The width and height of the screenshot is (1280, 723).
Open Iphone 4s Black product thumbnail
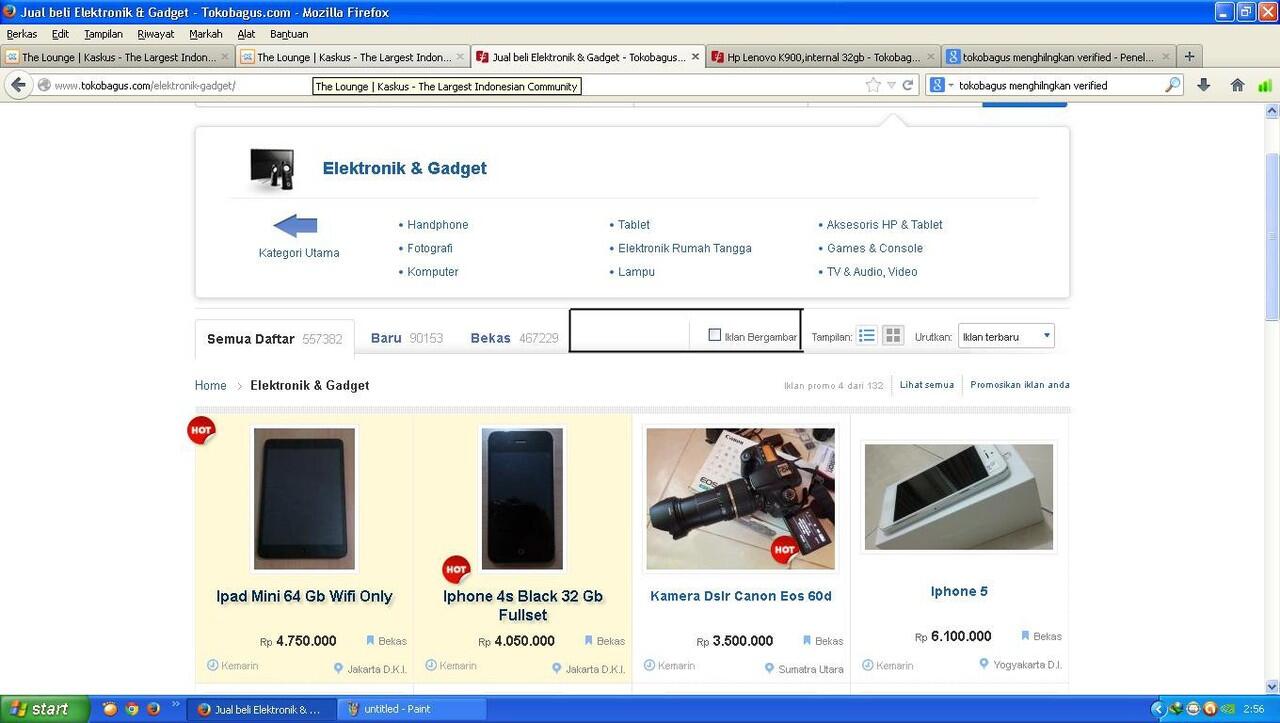[x=522, y=498]
